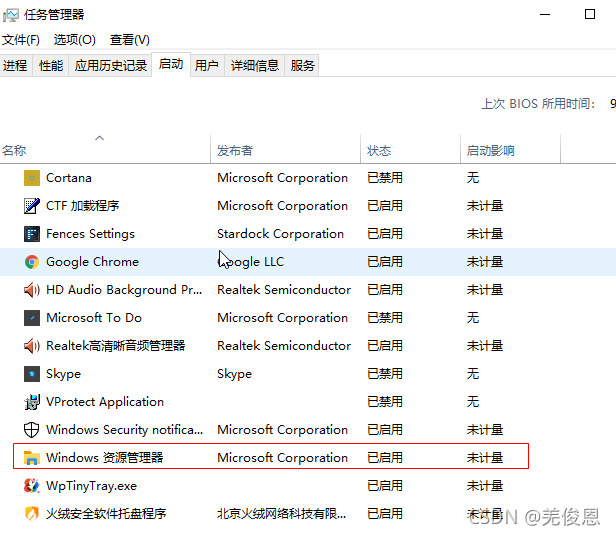Open the 选项(O) menu
This screenshot has height=535, width=616.
point(75,40)
